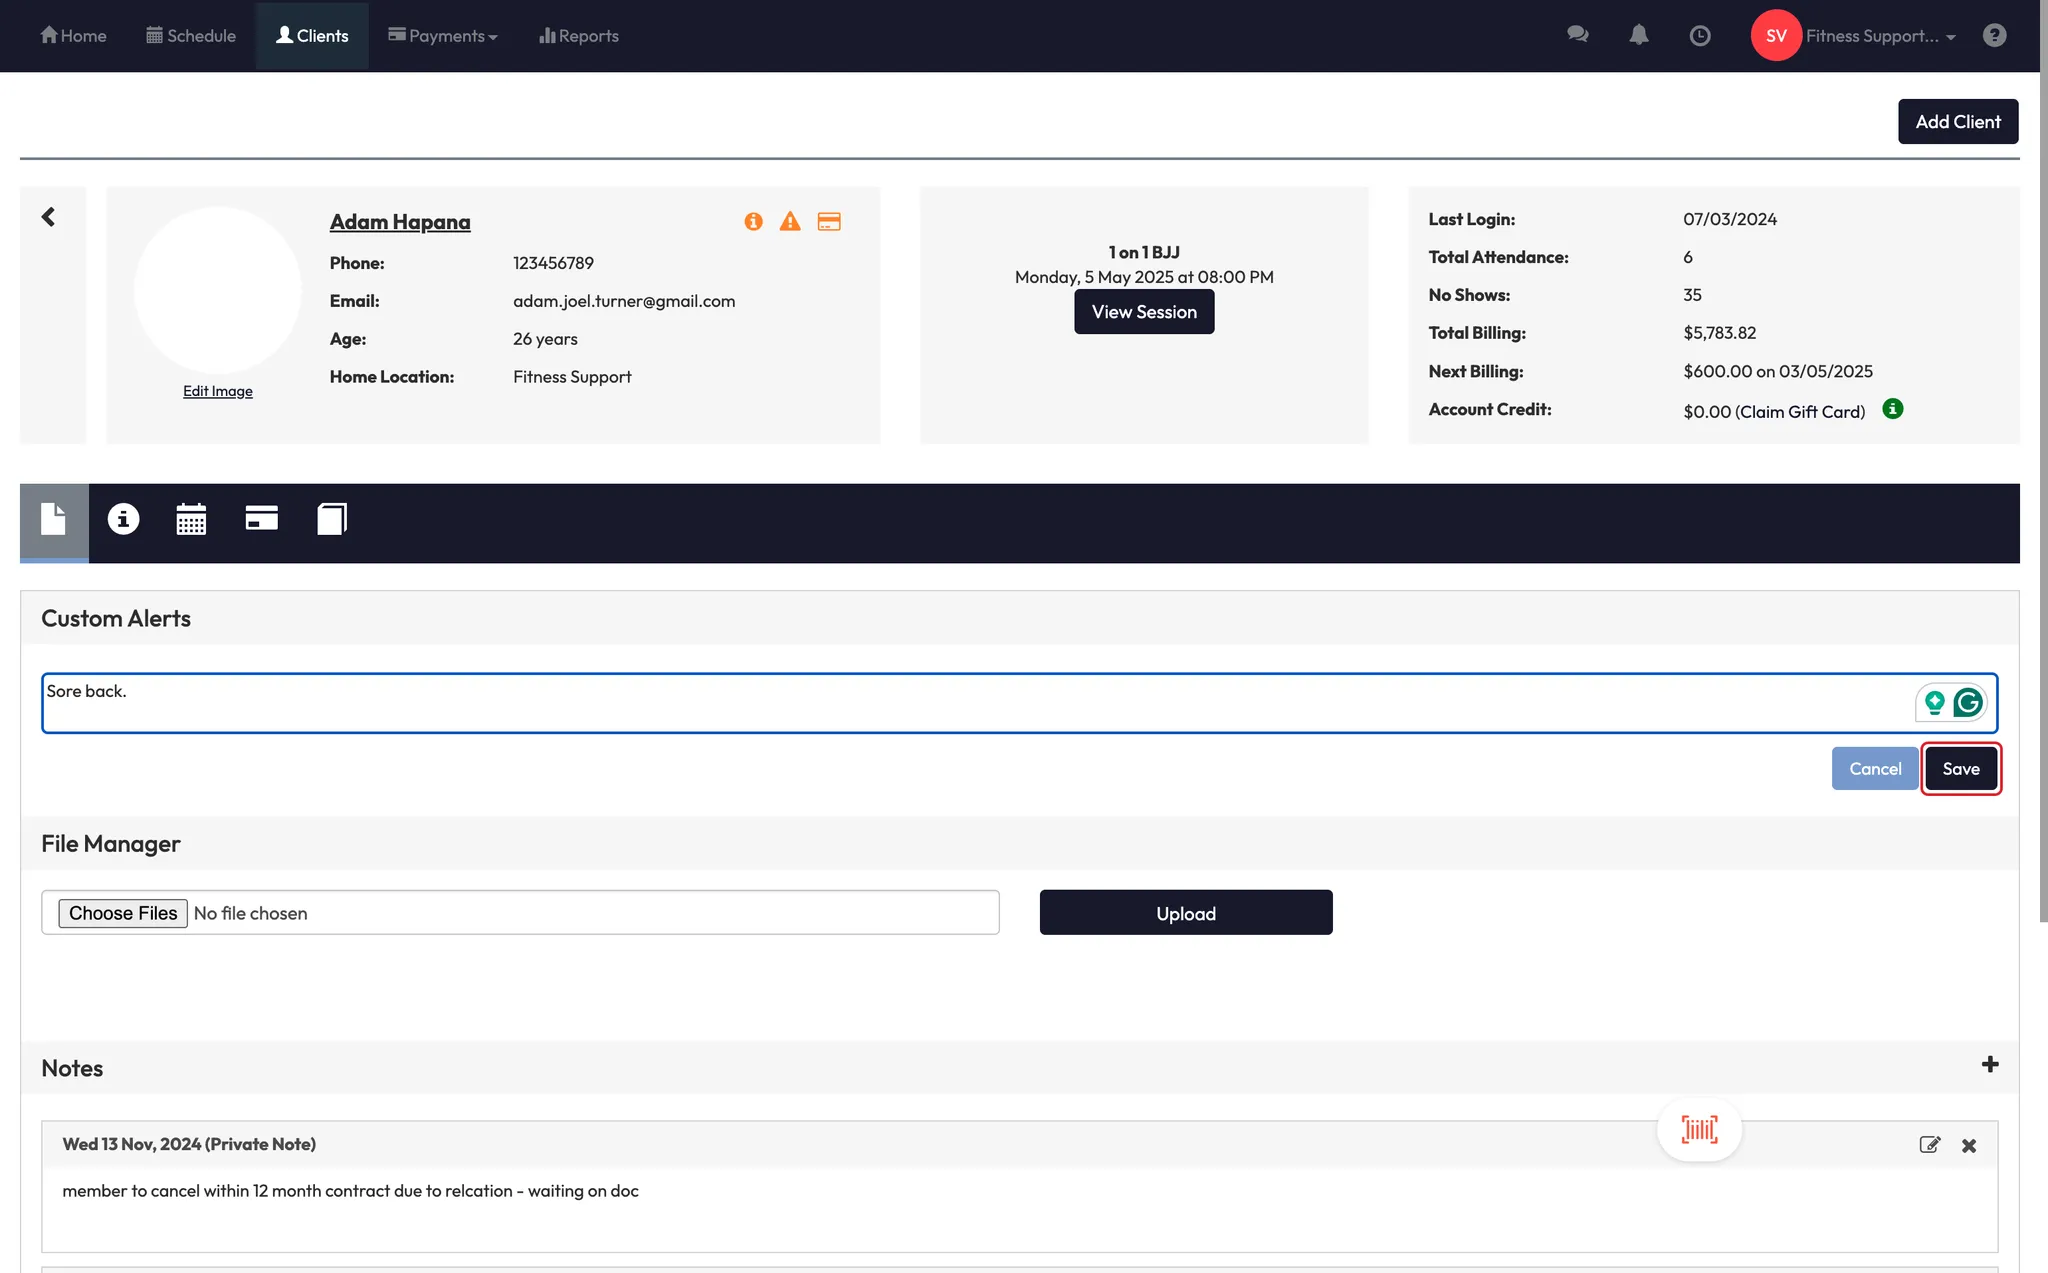Click the orange credit card icon
Viewport: 2048px width, 1273px height.
pyautogui.click(x=829, y=222)
